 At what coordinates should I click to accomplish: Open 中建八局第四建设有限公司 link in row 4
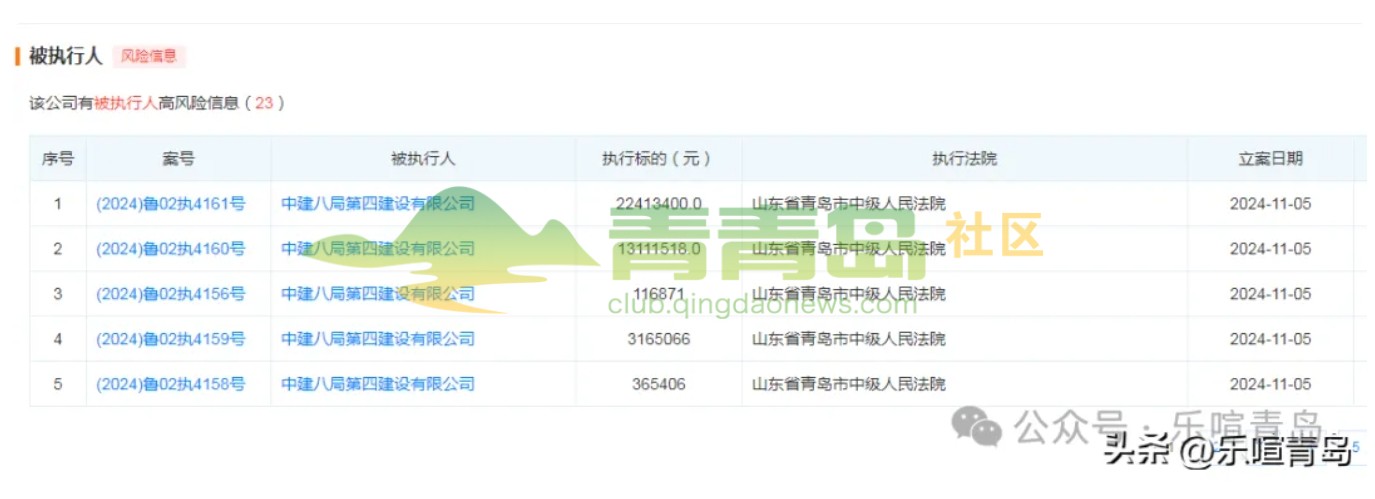pos(378,339)
